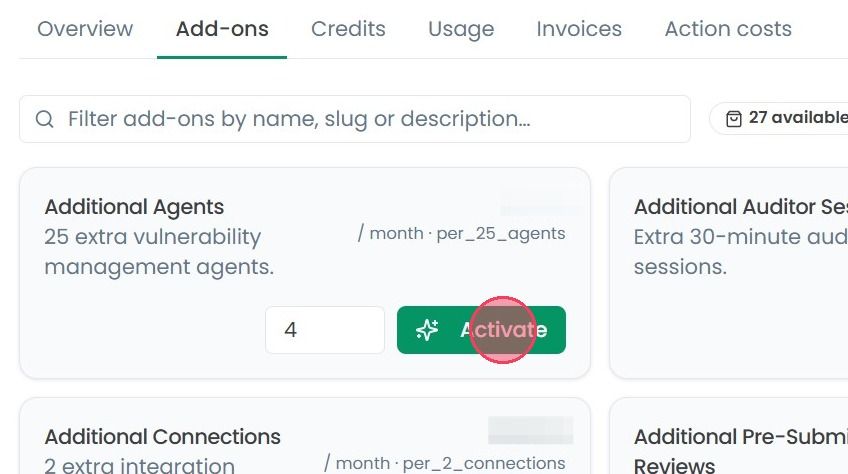Click the quantity field showing 4
Screen dimensions: 848x474
(325, 330)
